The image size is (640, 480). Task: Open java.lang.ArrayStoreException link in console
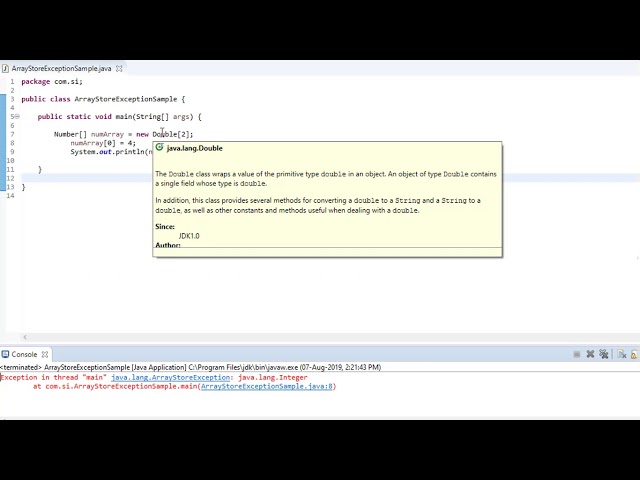tap(170, 378)
